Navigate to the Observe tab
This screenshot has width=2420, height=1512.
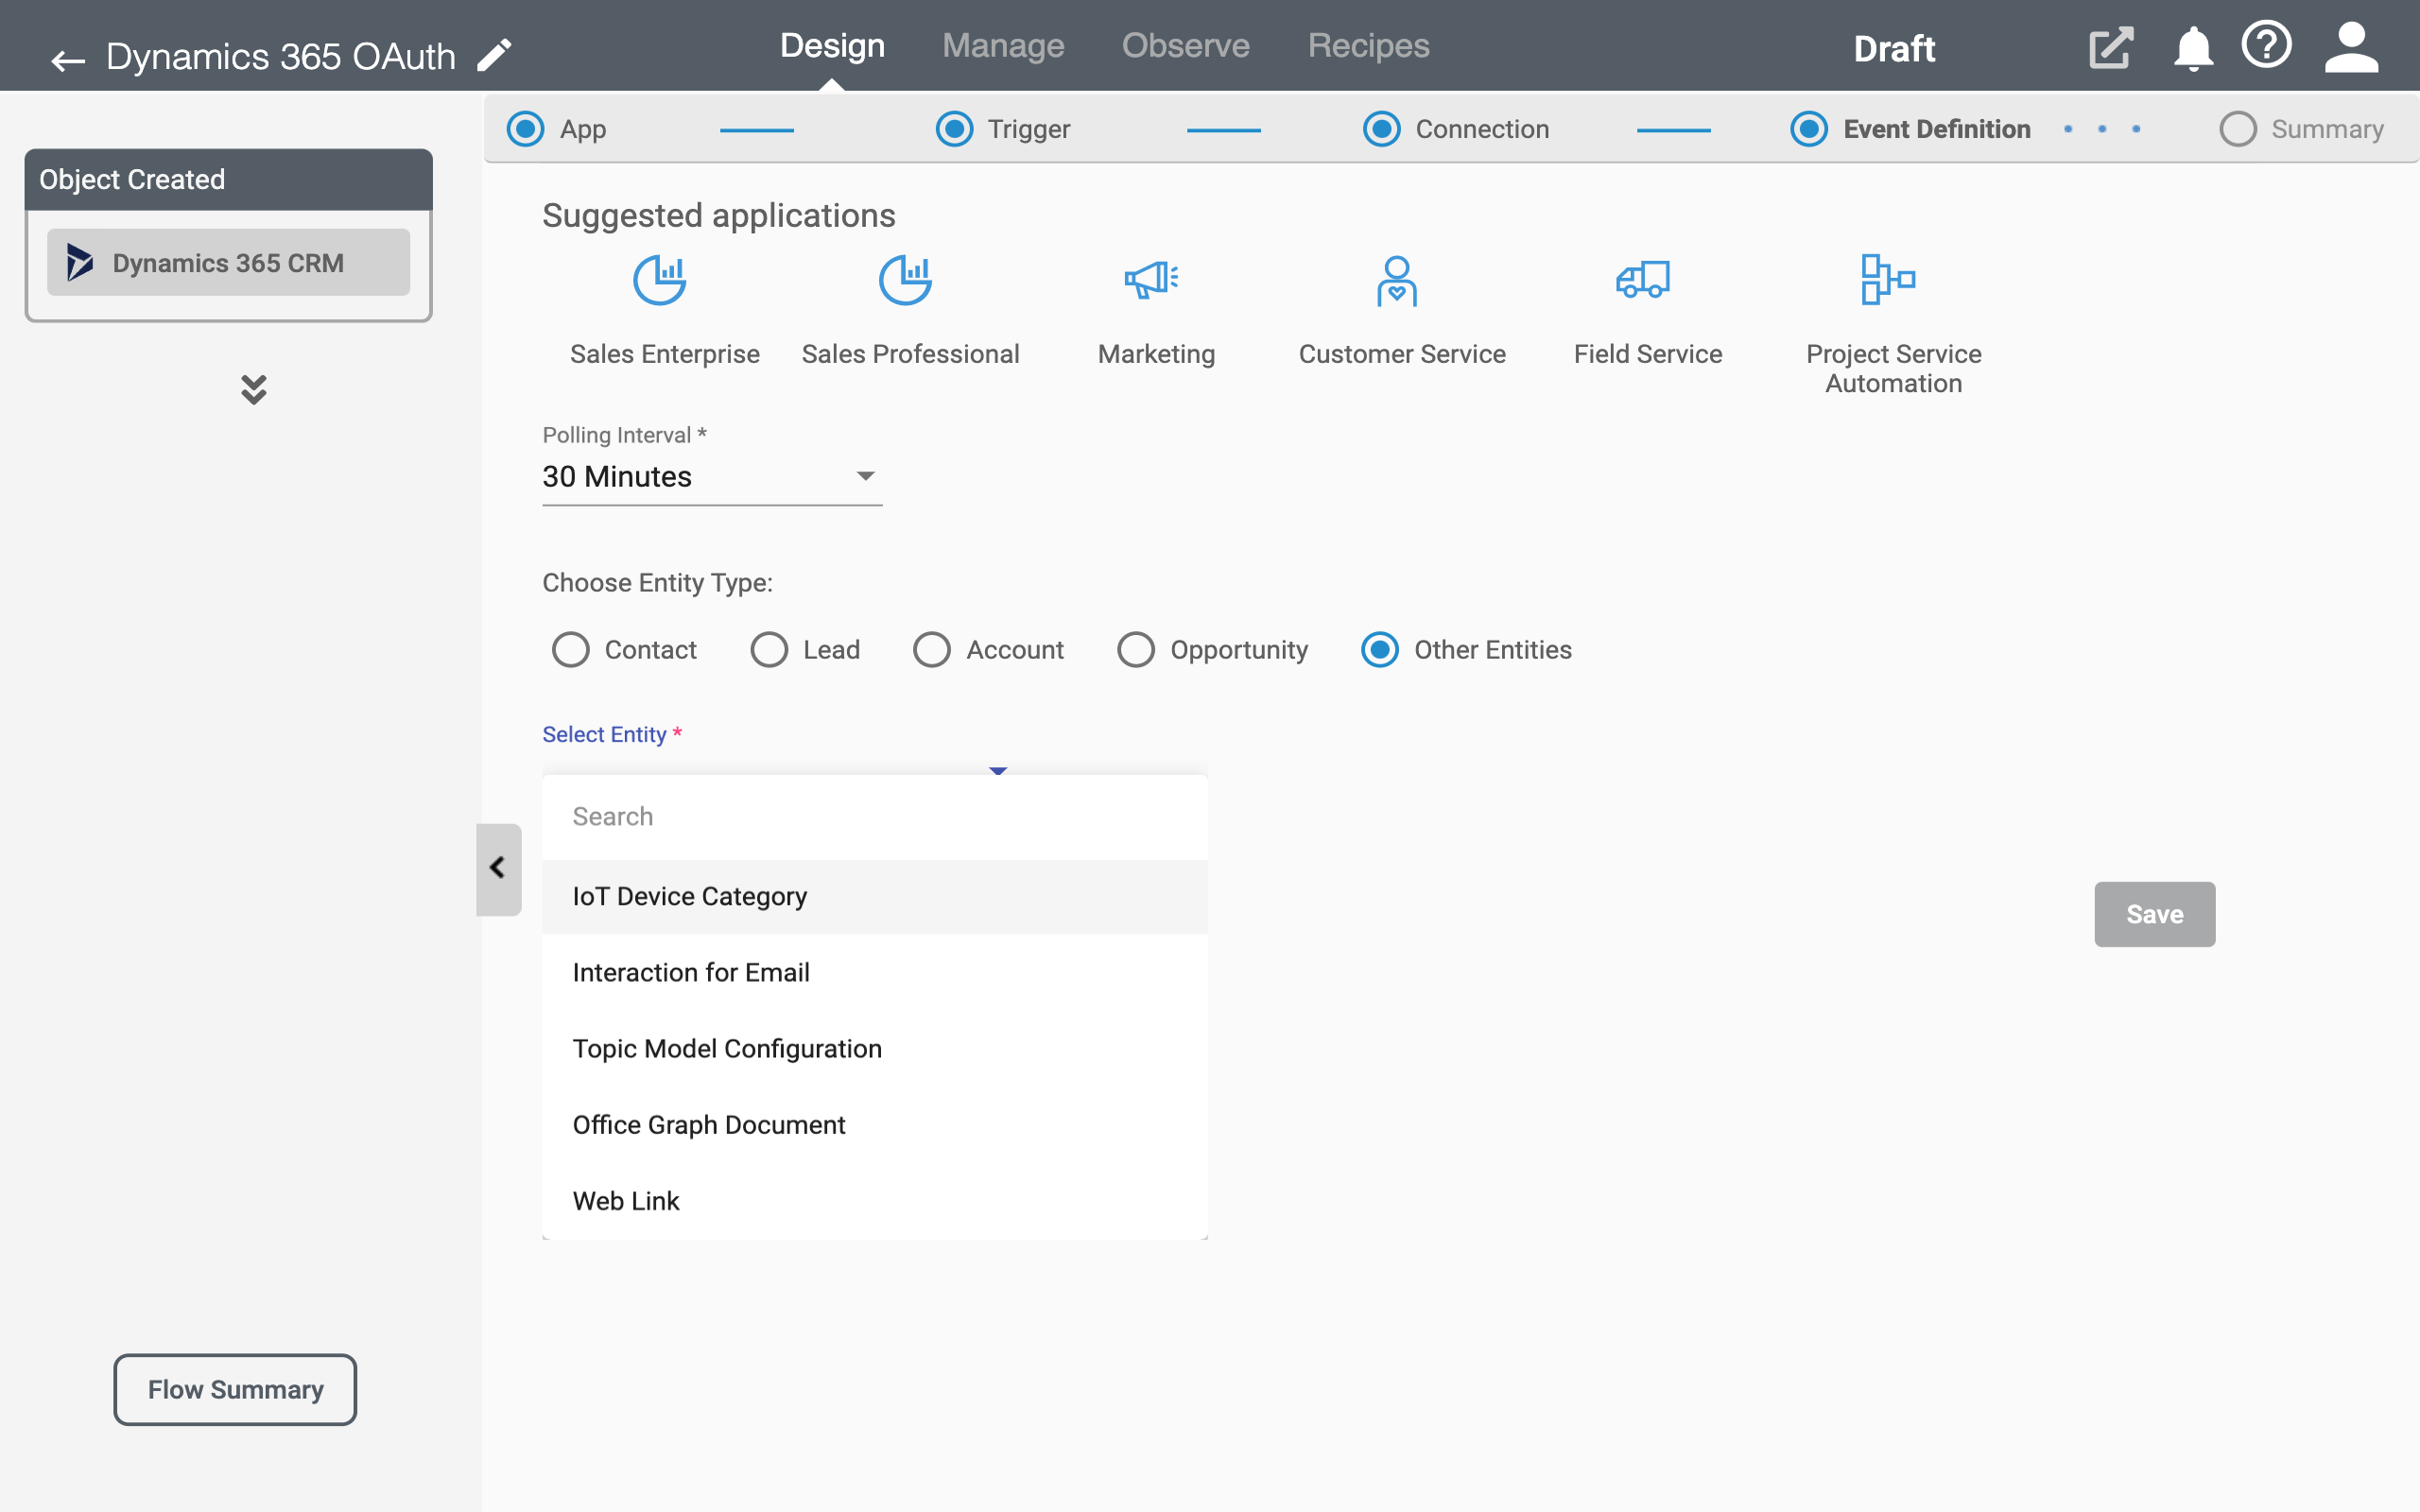point(1184,47)
